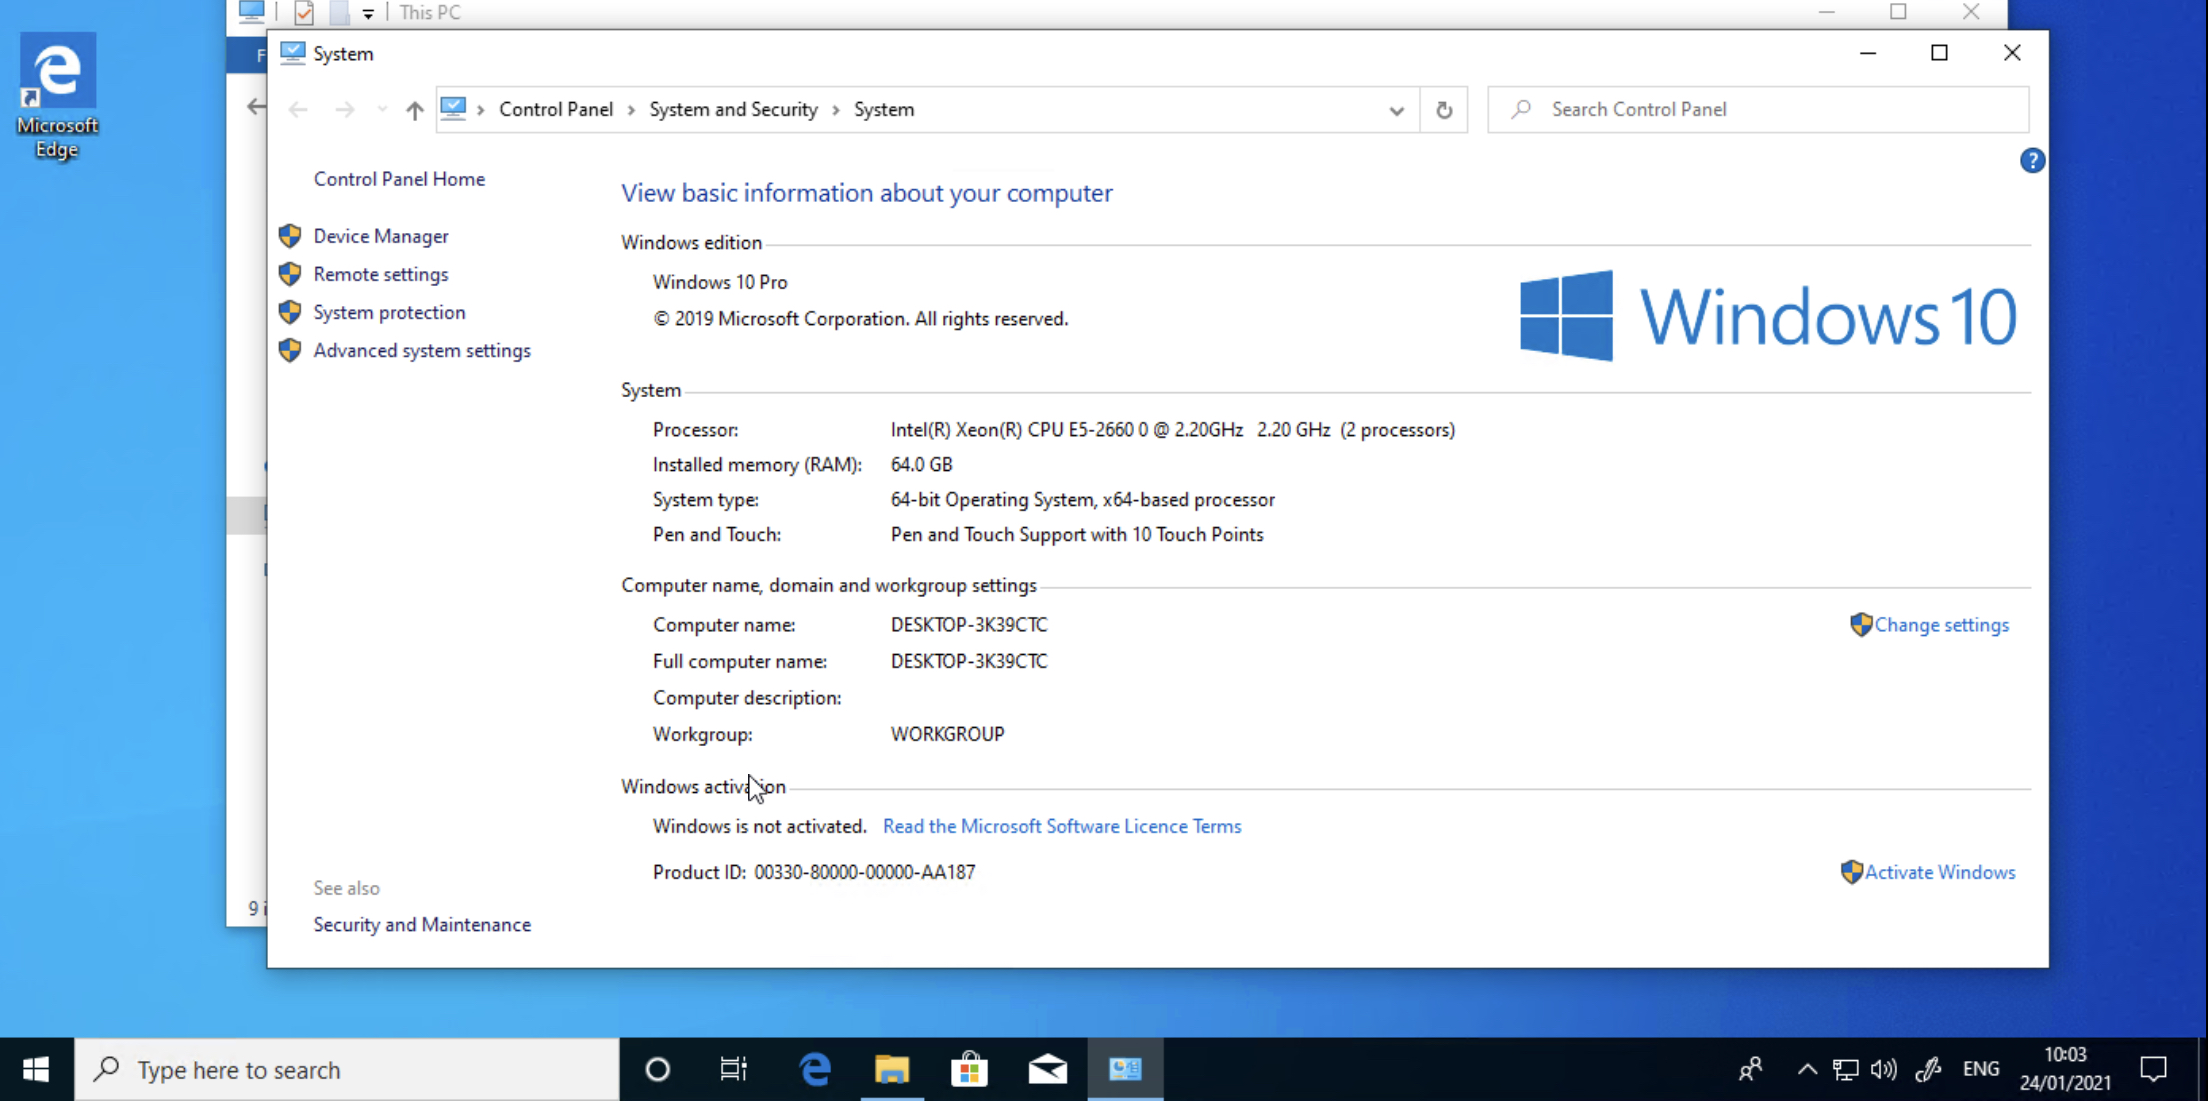Open the volume speaker tray icon
Viewport: 2208px width, 1101px height.
(x=1883, y=1070)
